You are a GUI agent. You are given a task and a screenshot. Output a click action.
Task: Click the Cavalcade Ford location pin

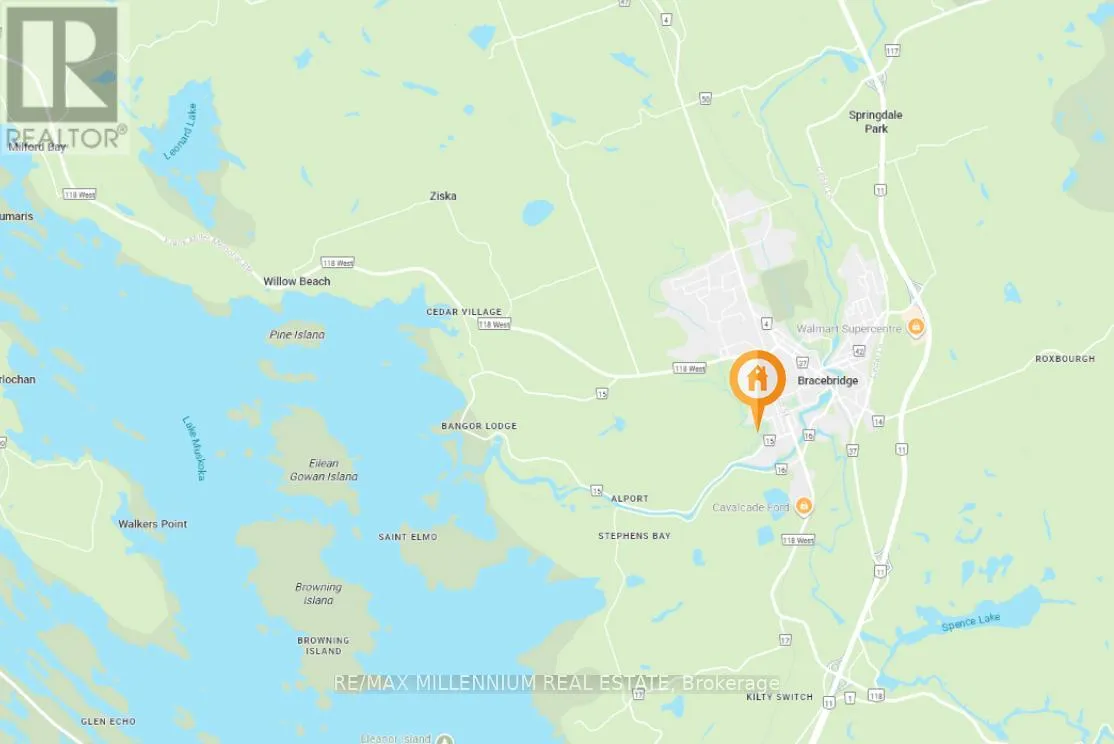804,507
